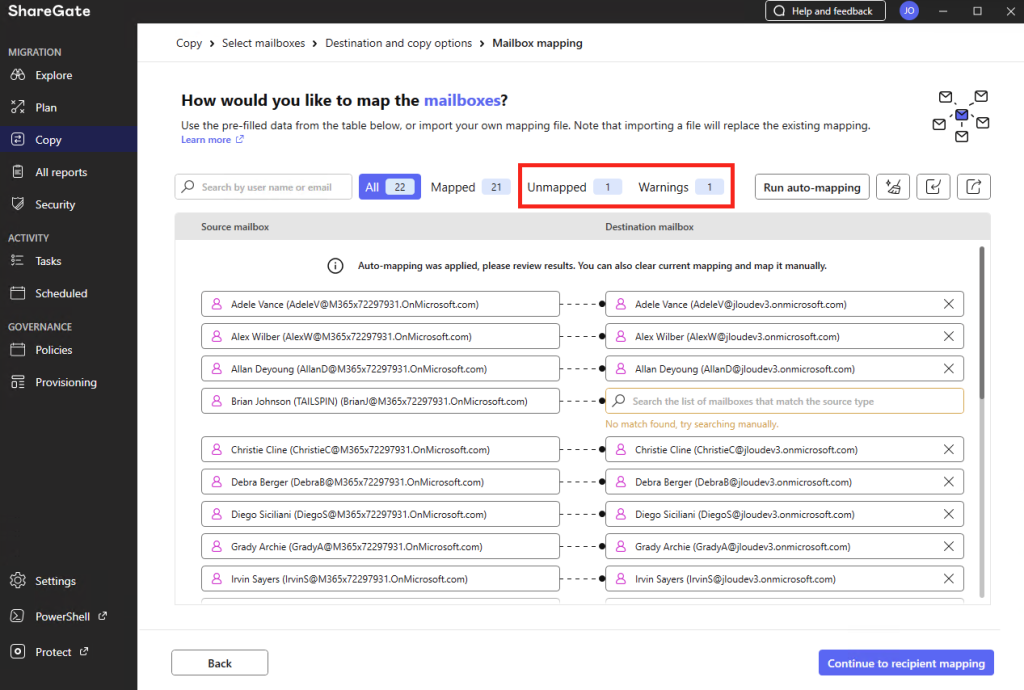Viewport: 1024px width, 690px height.
Task: Remove Irvin Sayers destination mapping
Action: click(x=948, y=579)
